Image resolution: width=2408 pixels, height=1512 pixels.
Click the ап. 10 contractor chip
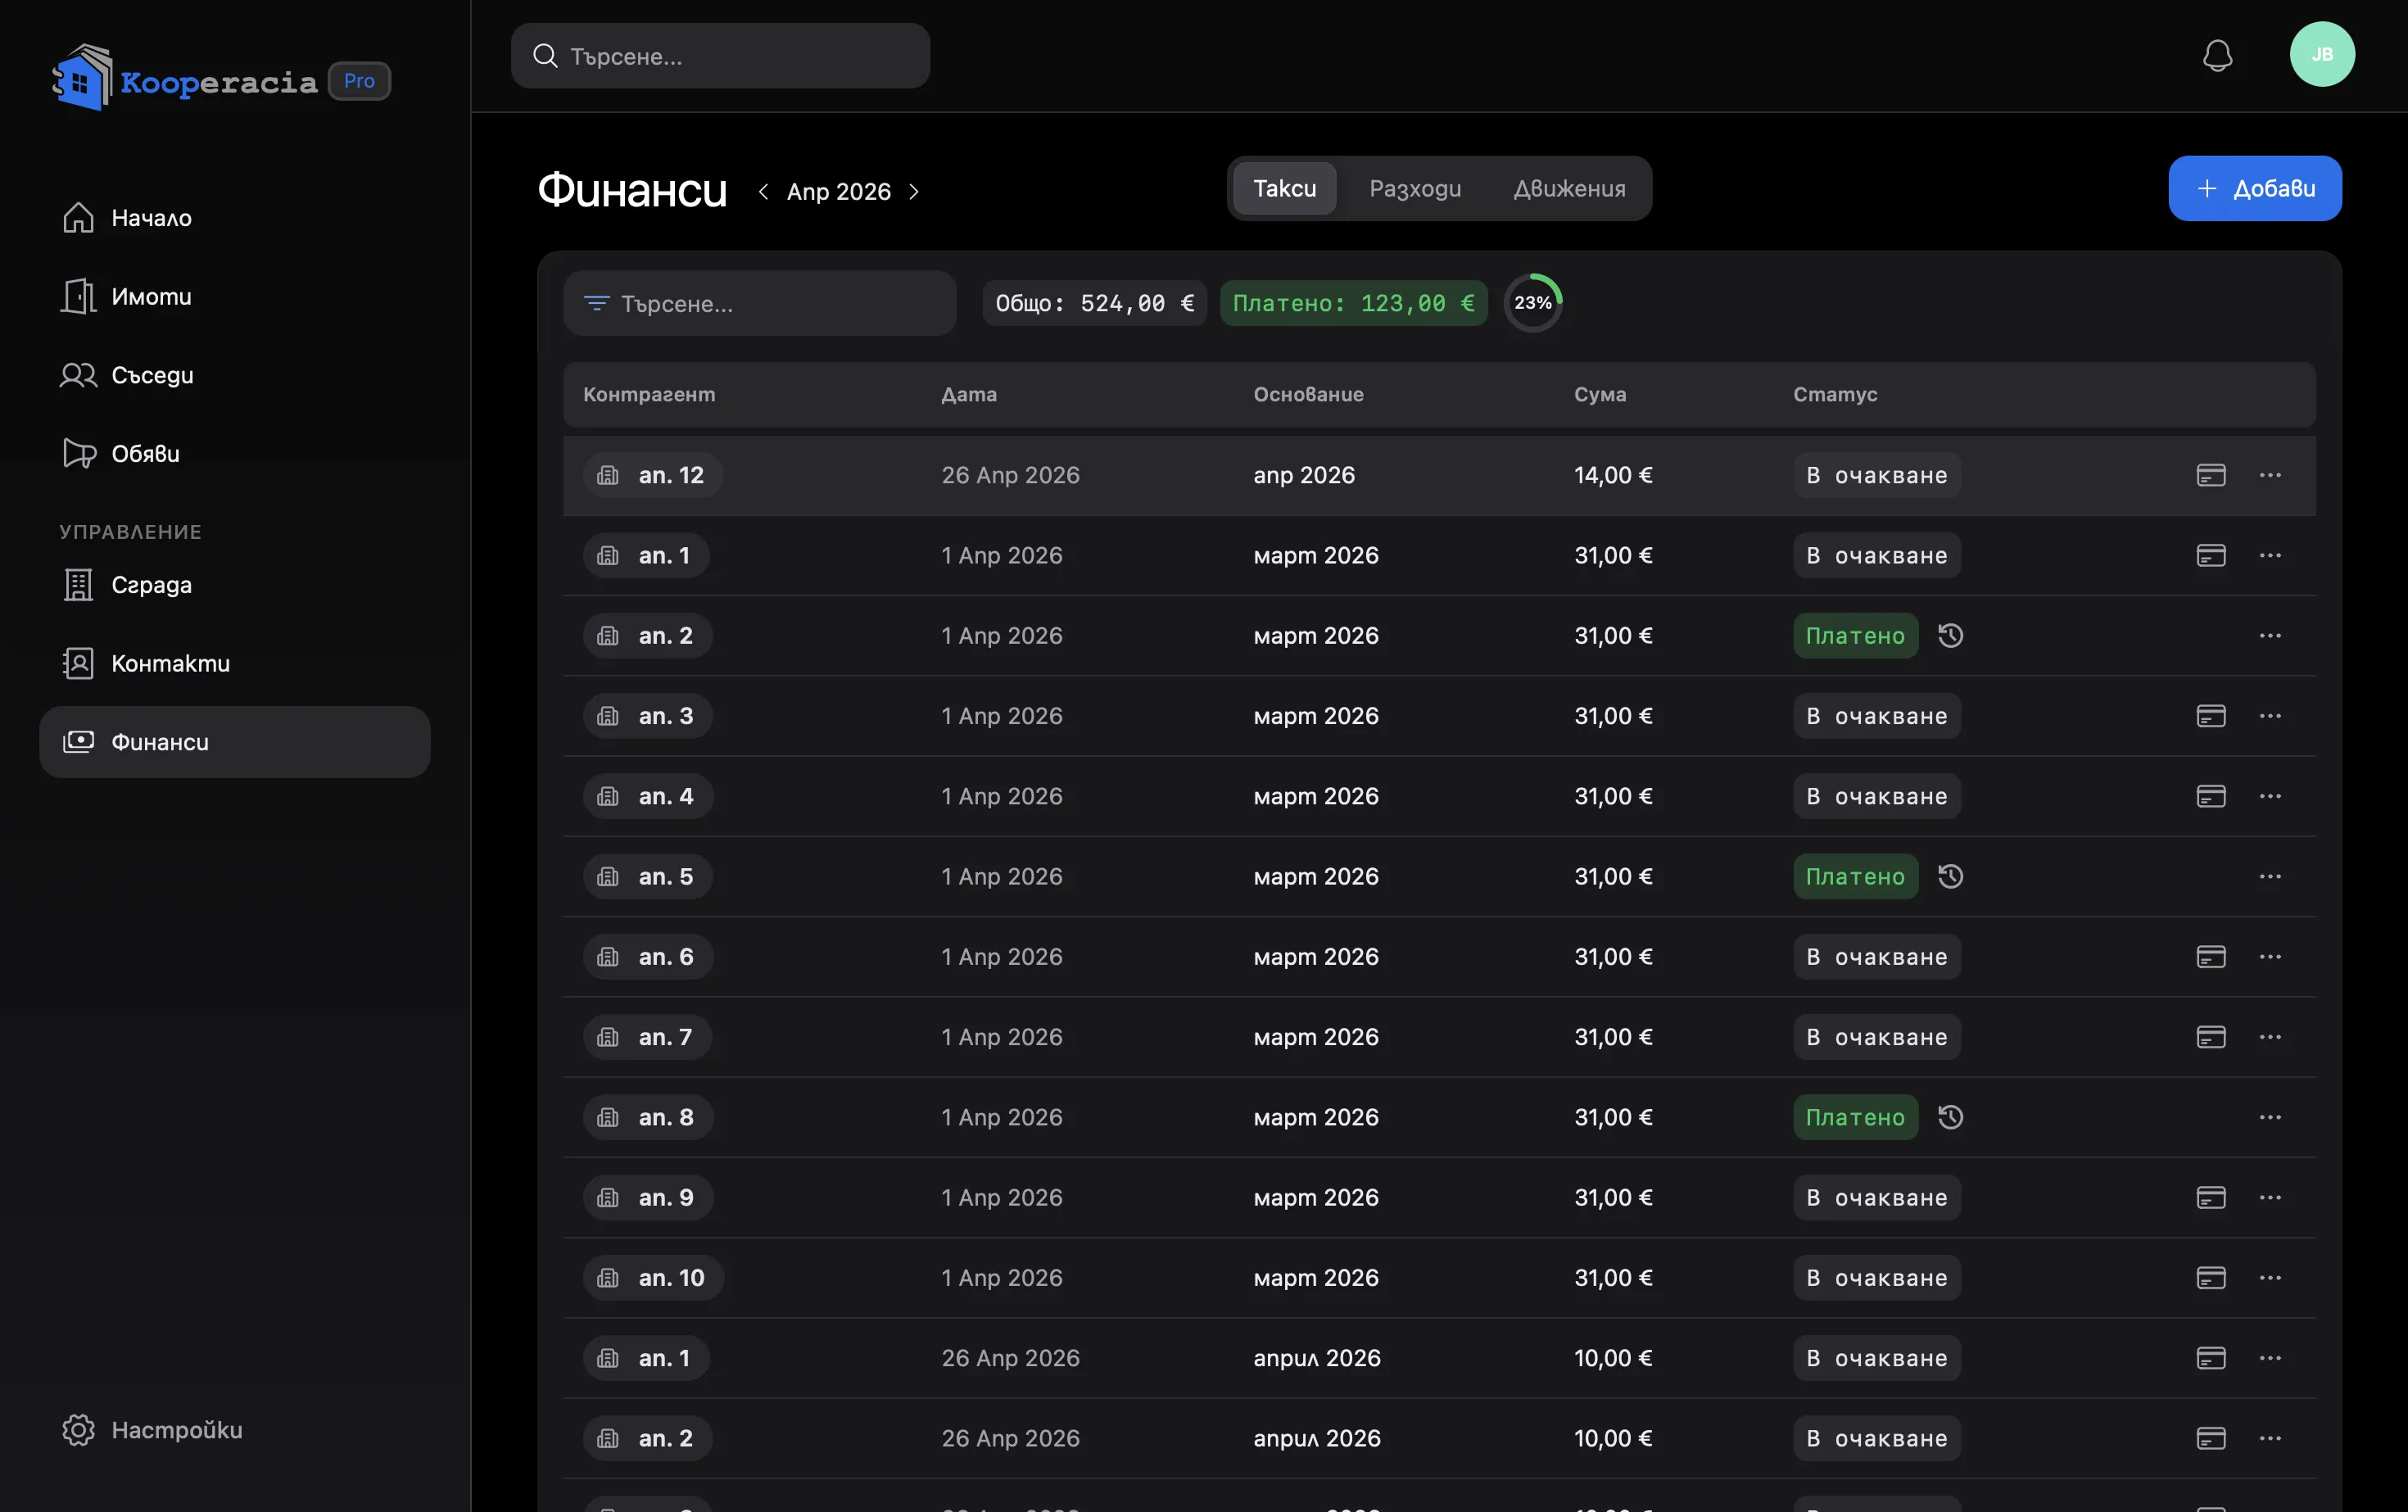coord(653,1277)
